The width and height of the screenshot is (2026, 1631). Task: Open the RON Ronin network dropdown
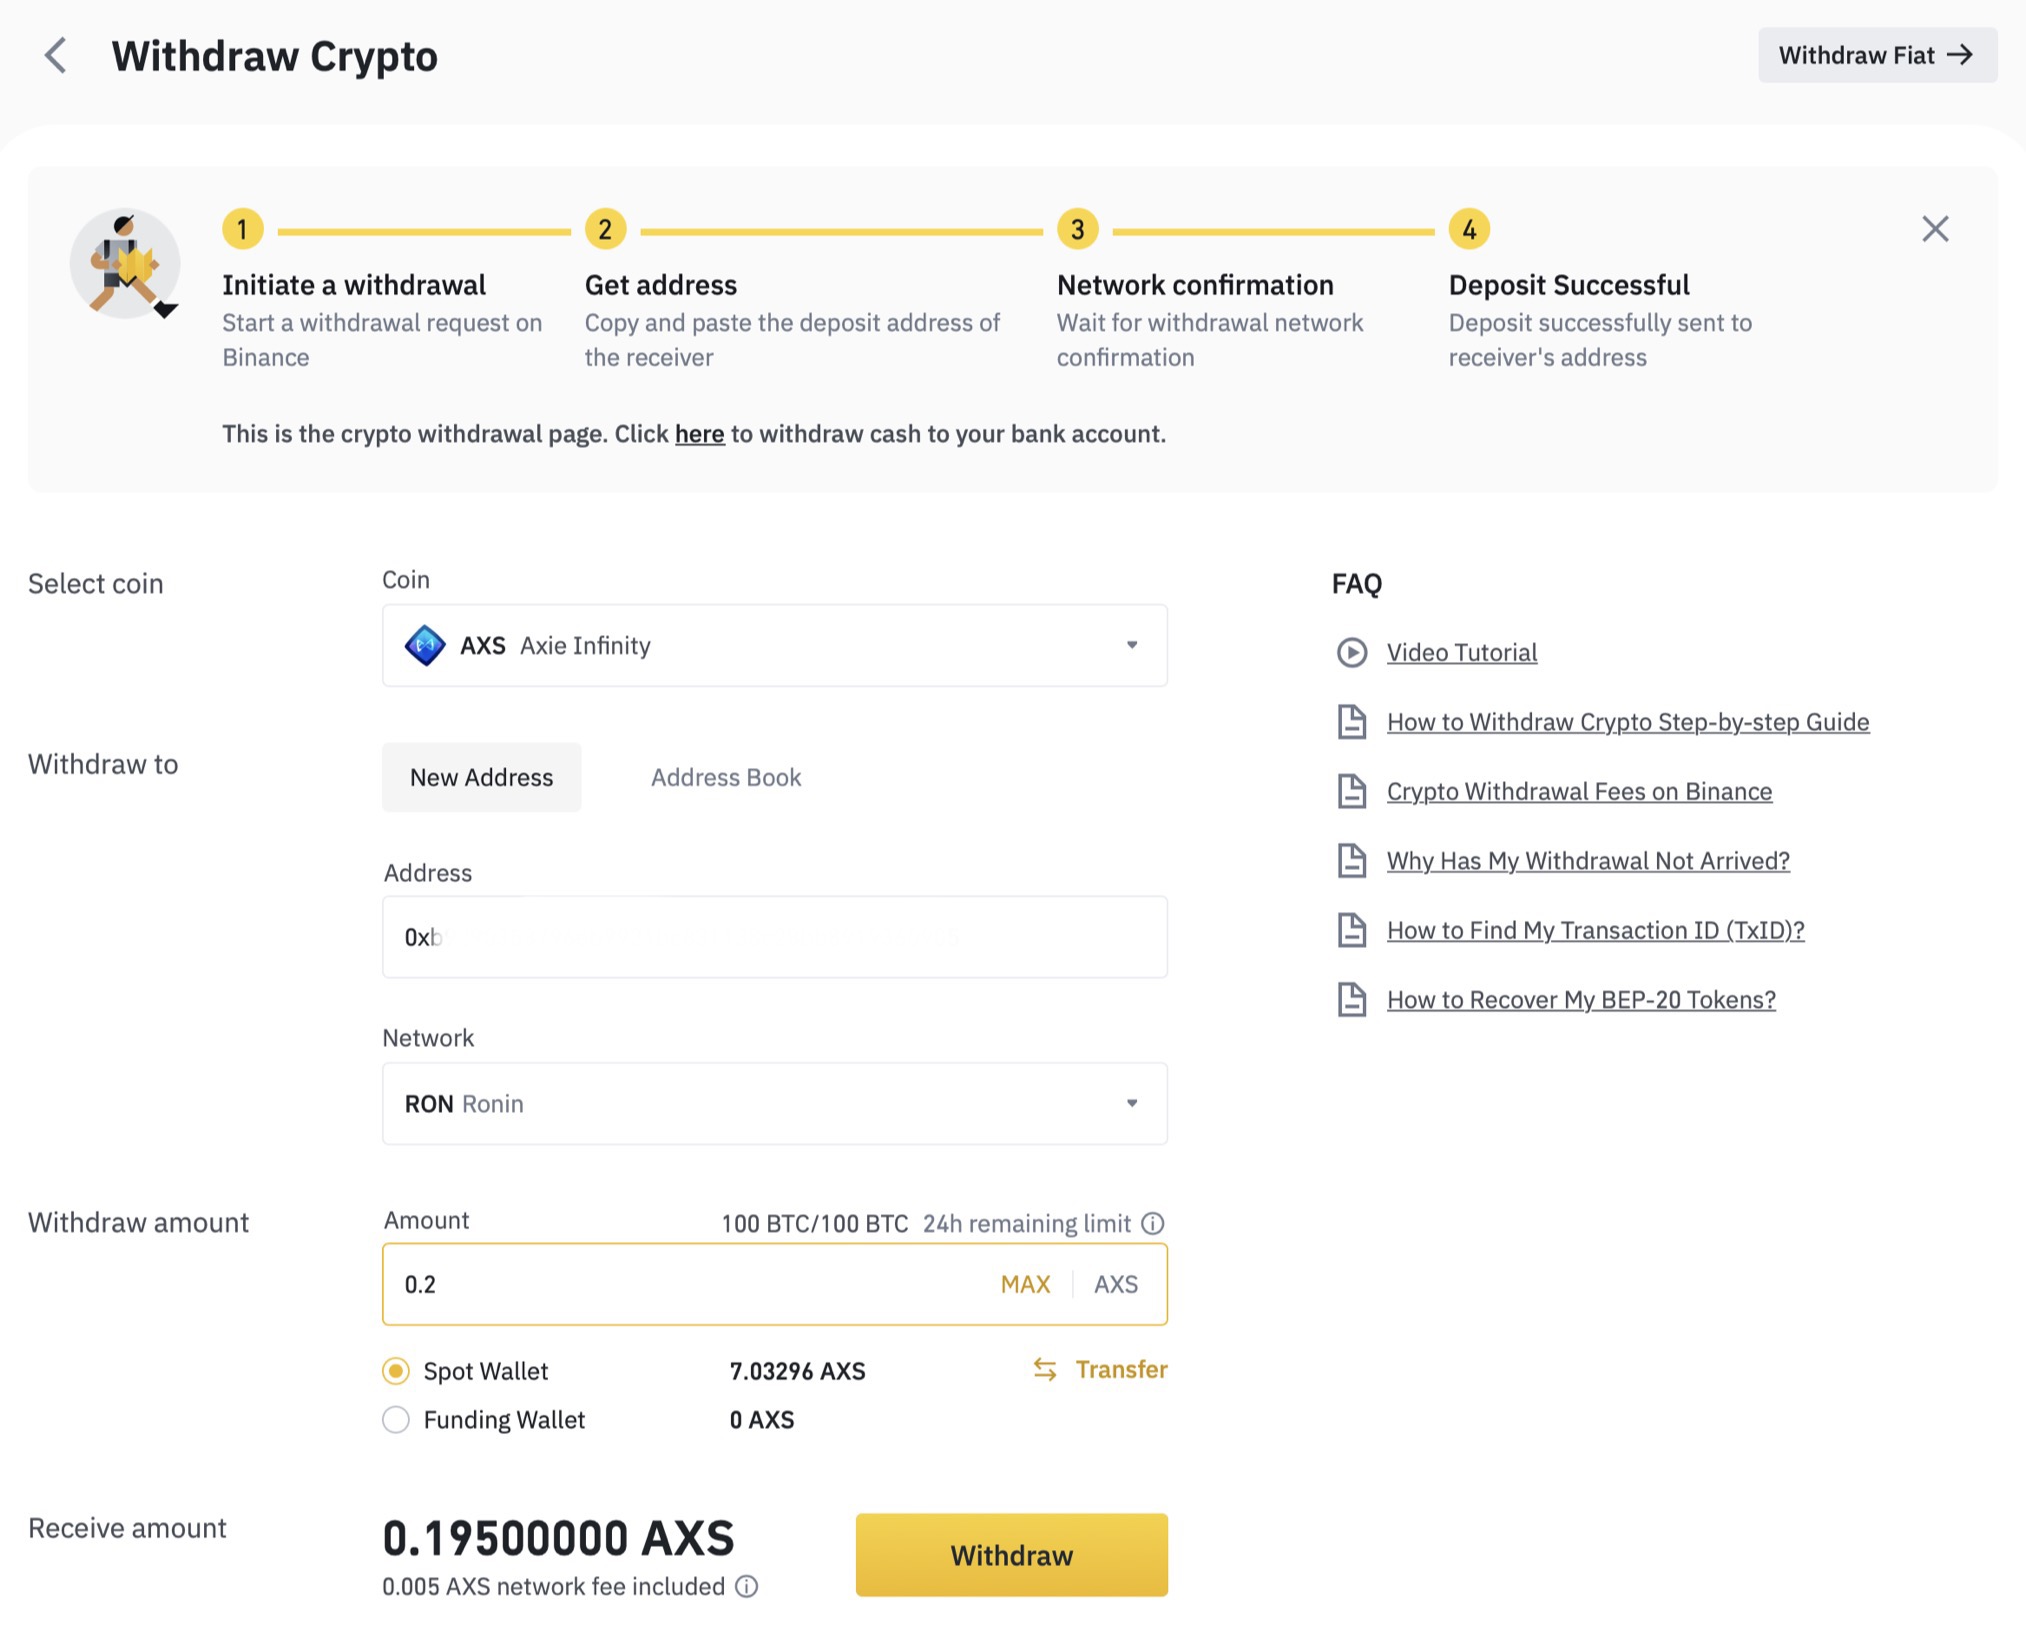pyautogui.click(x=775, y=1103)
